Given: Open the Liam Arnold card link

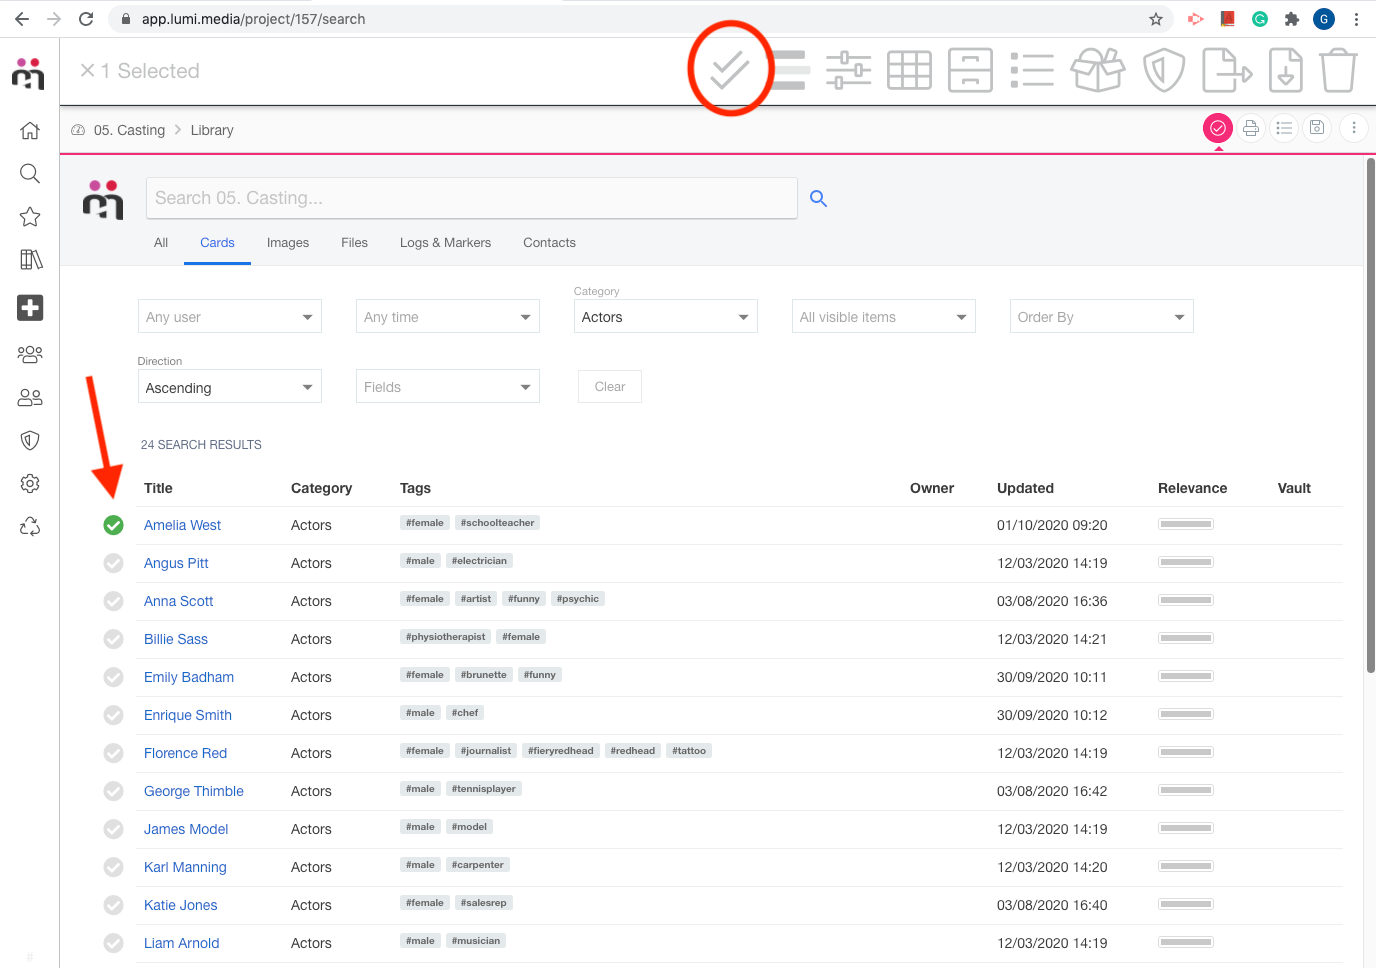Looking at the screenshot, I should tap(181, 943).
